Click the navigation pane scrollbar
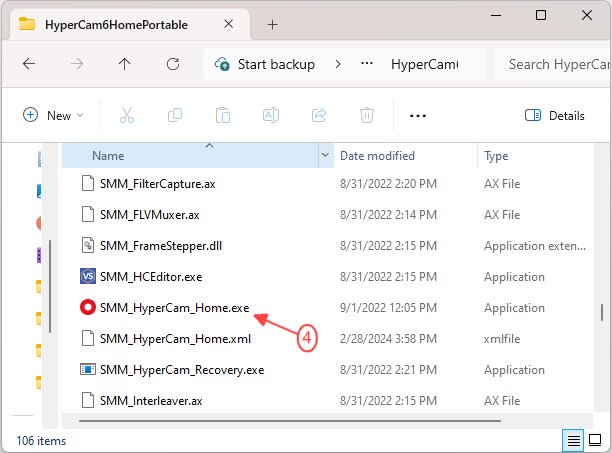The image size is (612, 453). click(x=50, y=287)
